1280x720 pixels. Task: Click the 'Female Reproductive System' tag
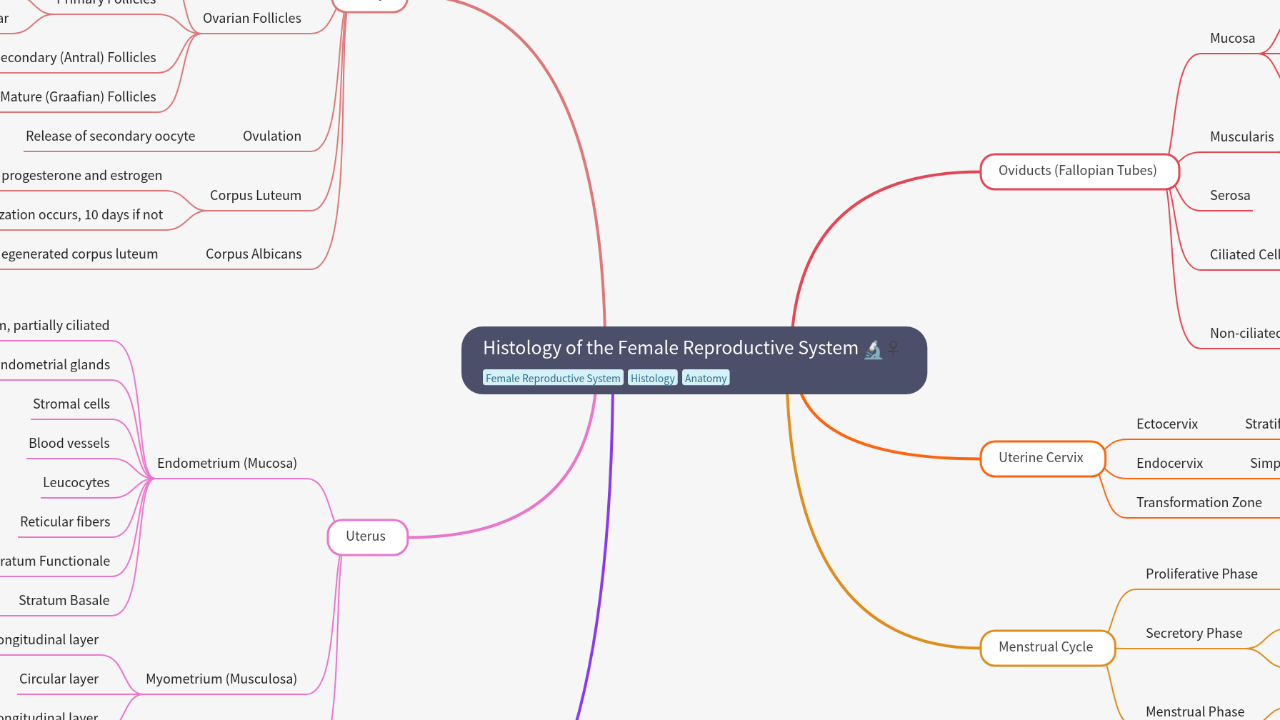pos(553,378)
